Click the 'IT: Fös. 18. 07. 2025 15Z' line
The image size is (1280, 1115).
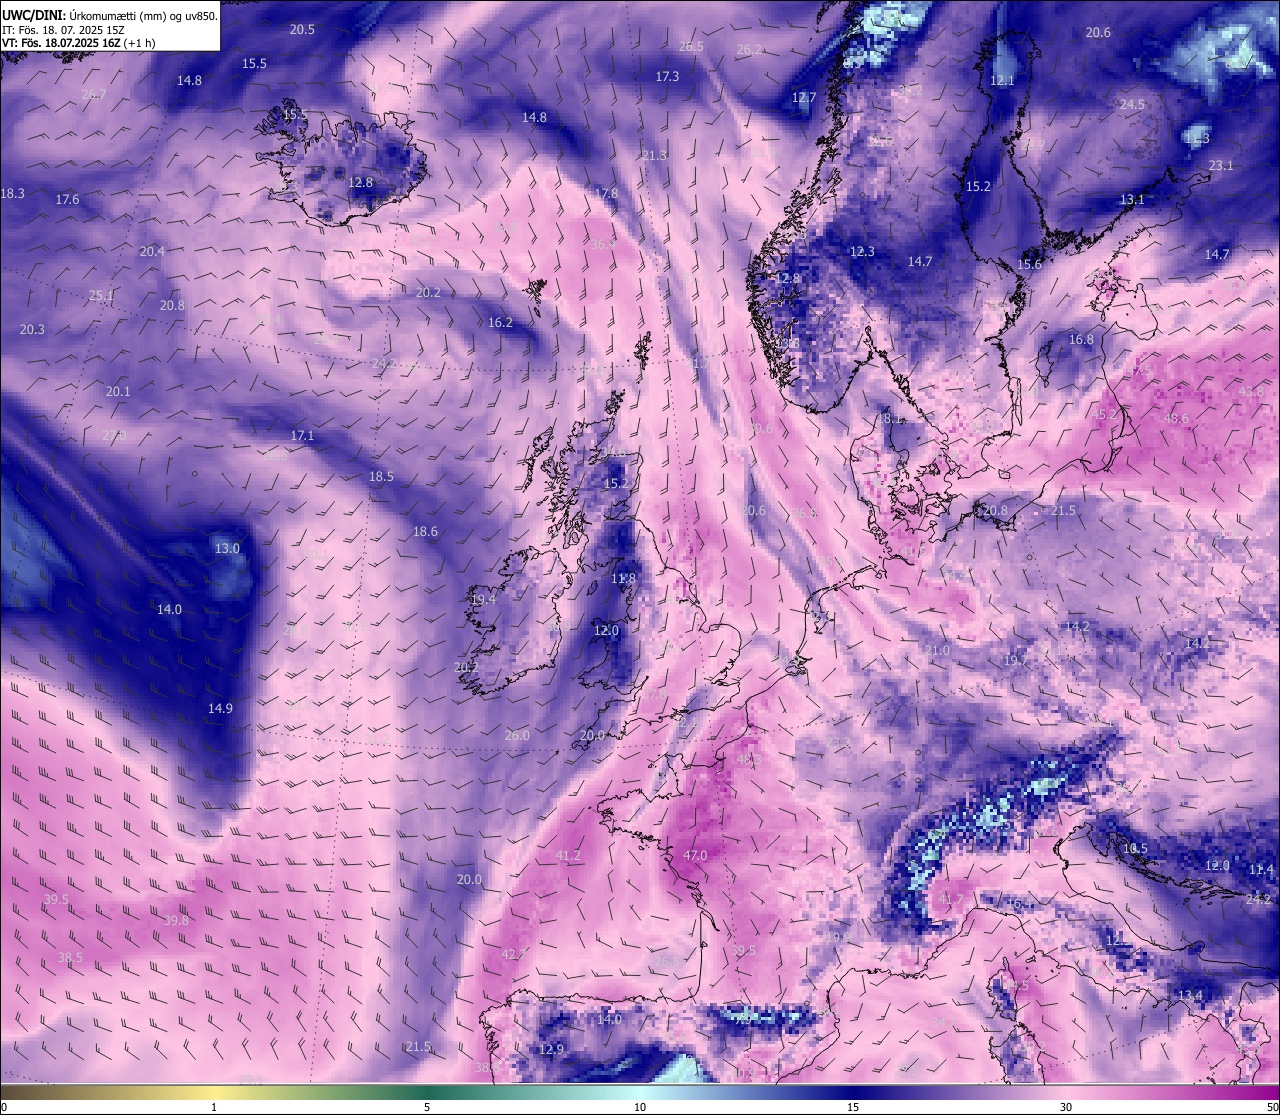click(x=63, y=30)
